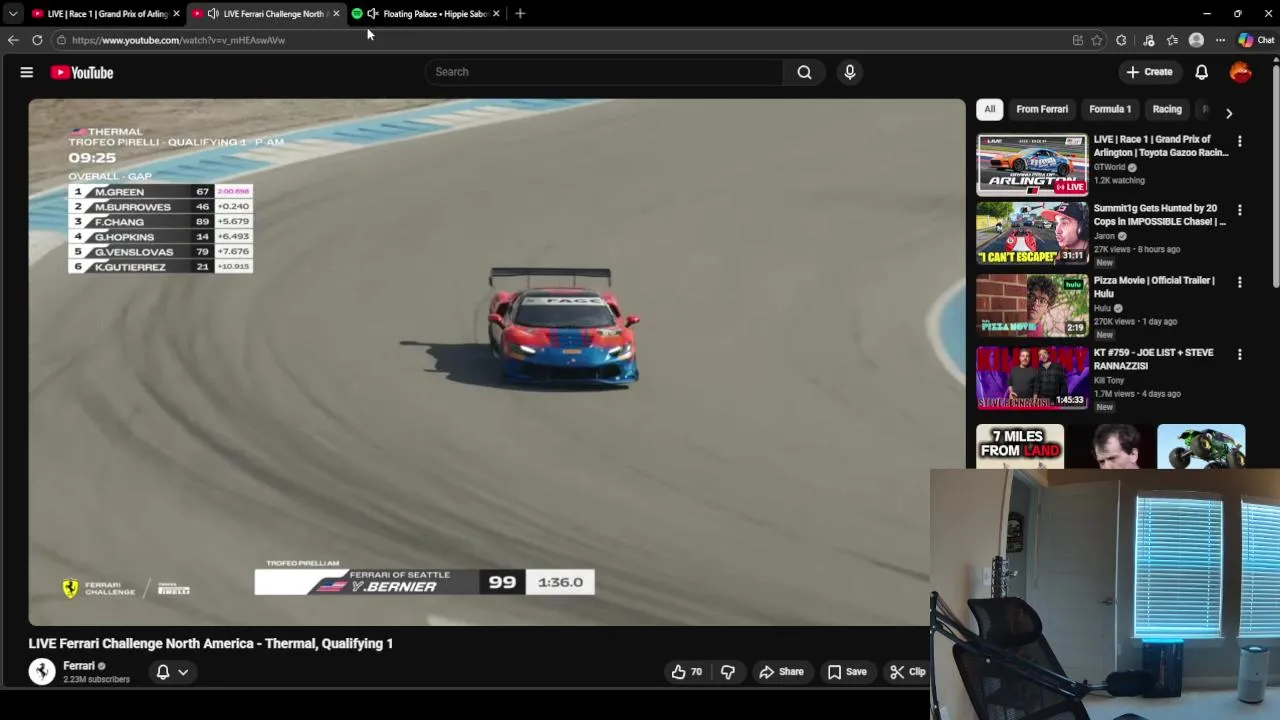Viewport: 1280px width, 720px height.
Task: Open Copilot Chat sidebar
Action: coord(1256,40)
